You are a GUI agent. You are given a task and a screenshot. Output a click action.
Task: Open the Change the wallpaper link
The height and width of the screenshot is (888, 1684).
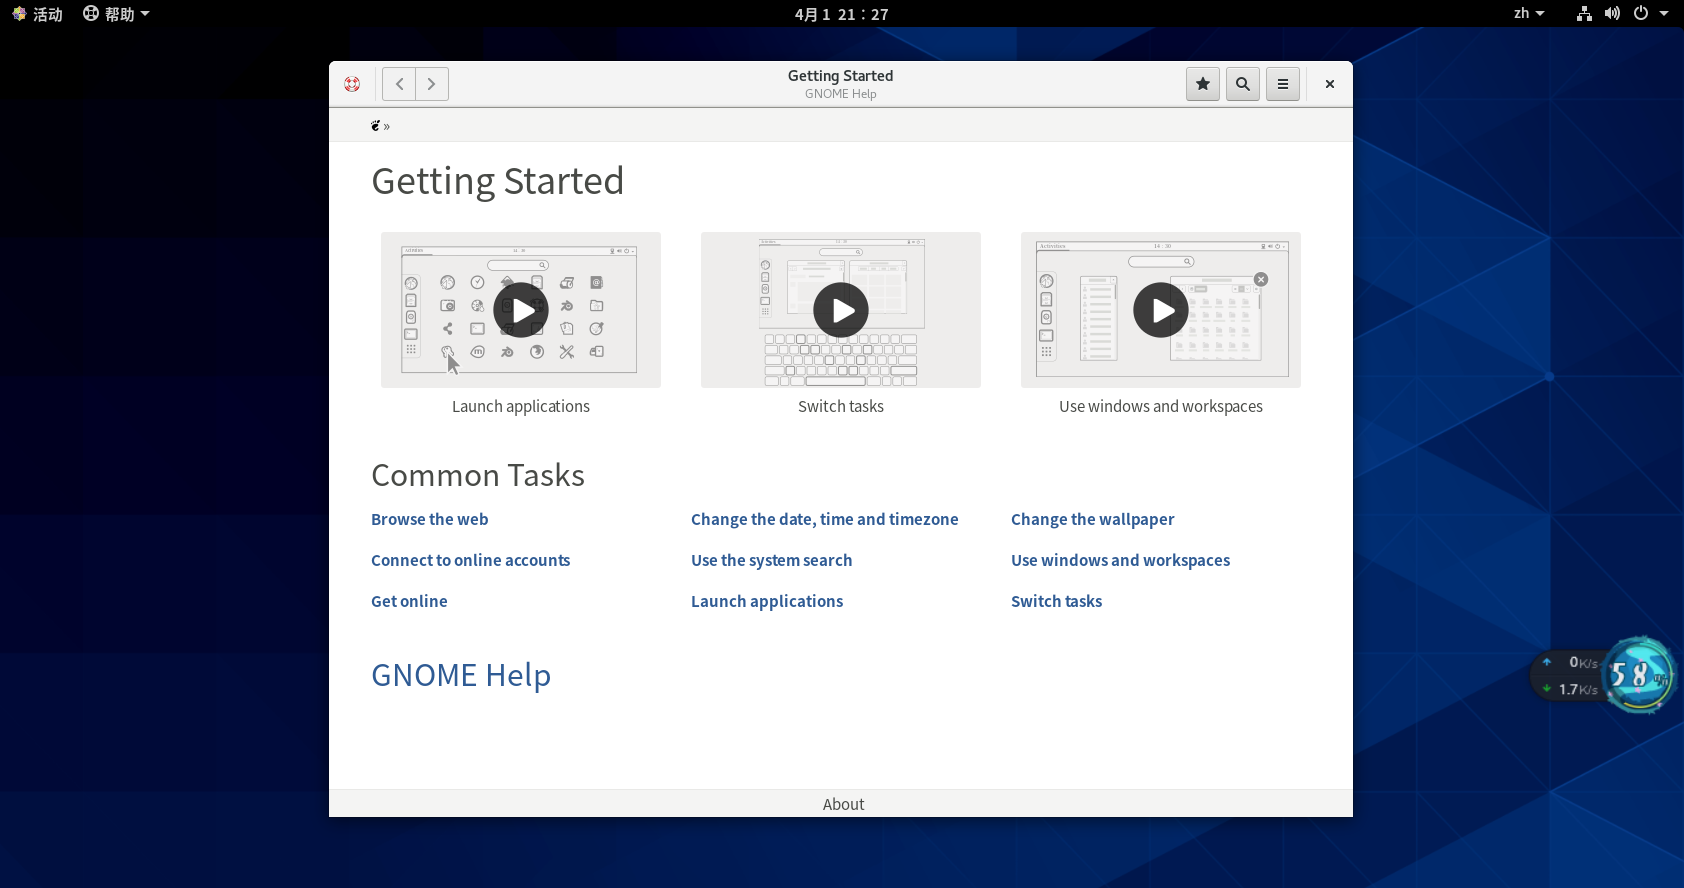click(x=1093, y=519)
